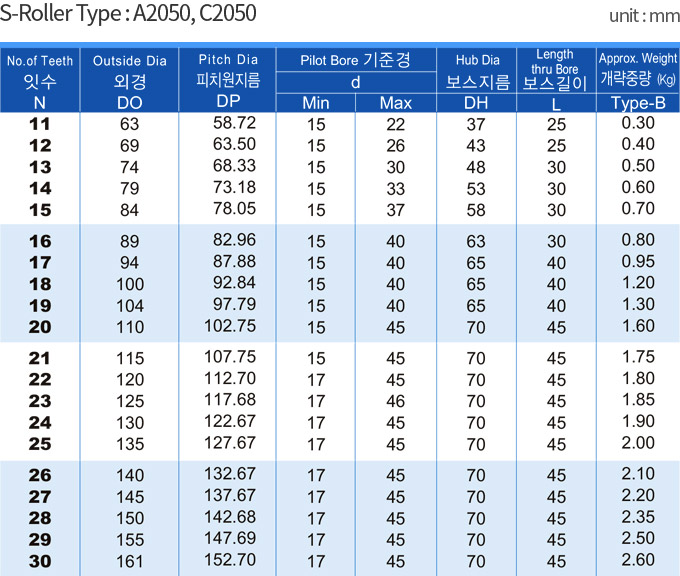Select outside diameter value 125
This screenshot has width=680, height=576.
point(130,401)
